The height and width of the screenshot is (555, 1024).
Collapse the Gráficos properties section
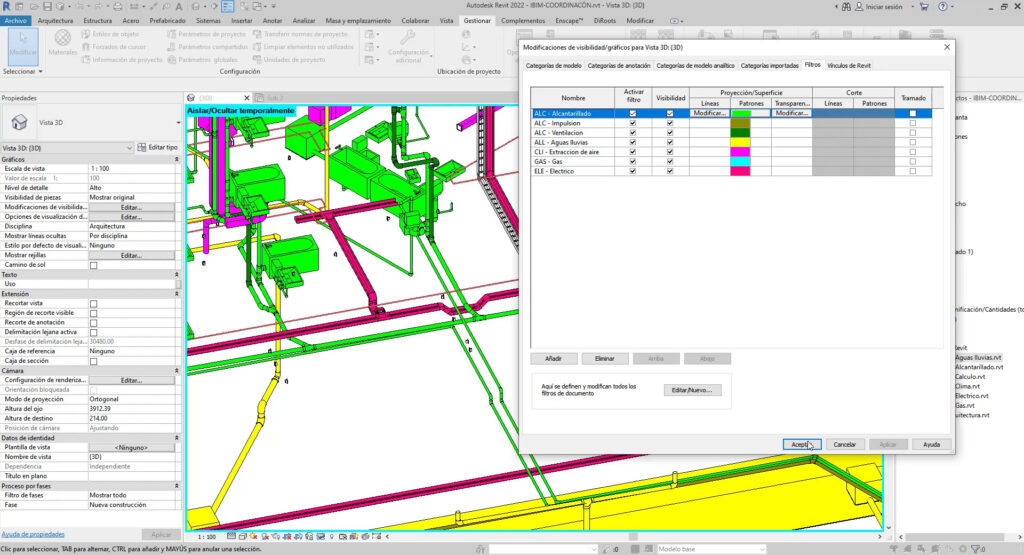point(176,159)
